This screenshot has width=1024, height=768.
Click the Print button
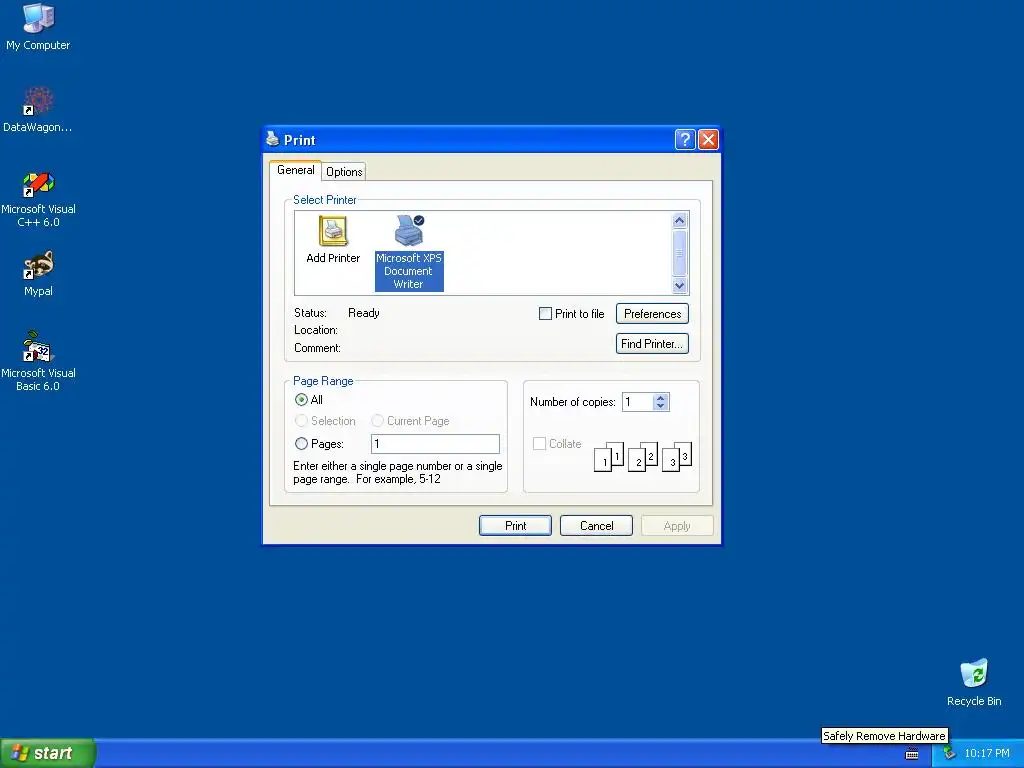[x=515, y=526]
